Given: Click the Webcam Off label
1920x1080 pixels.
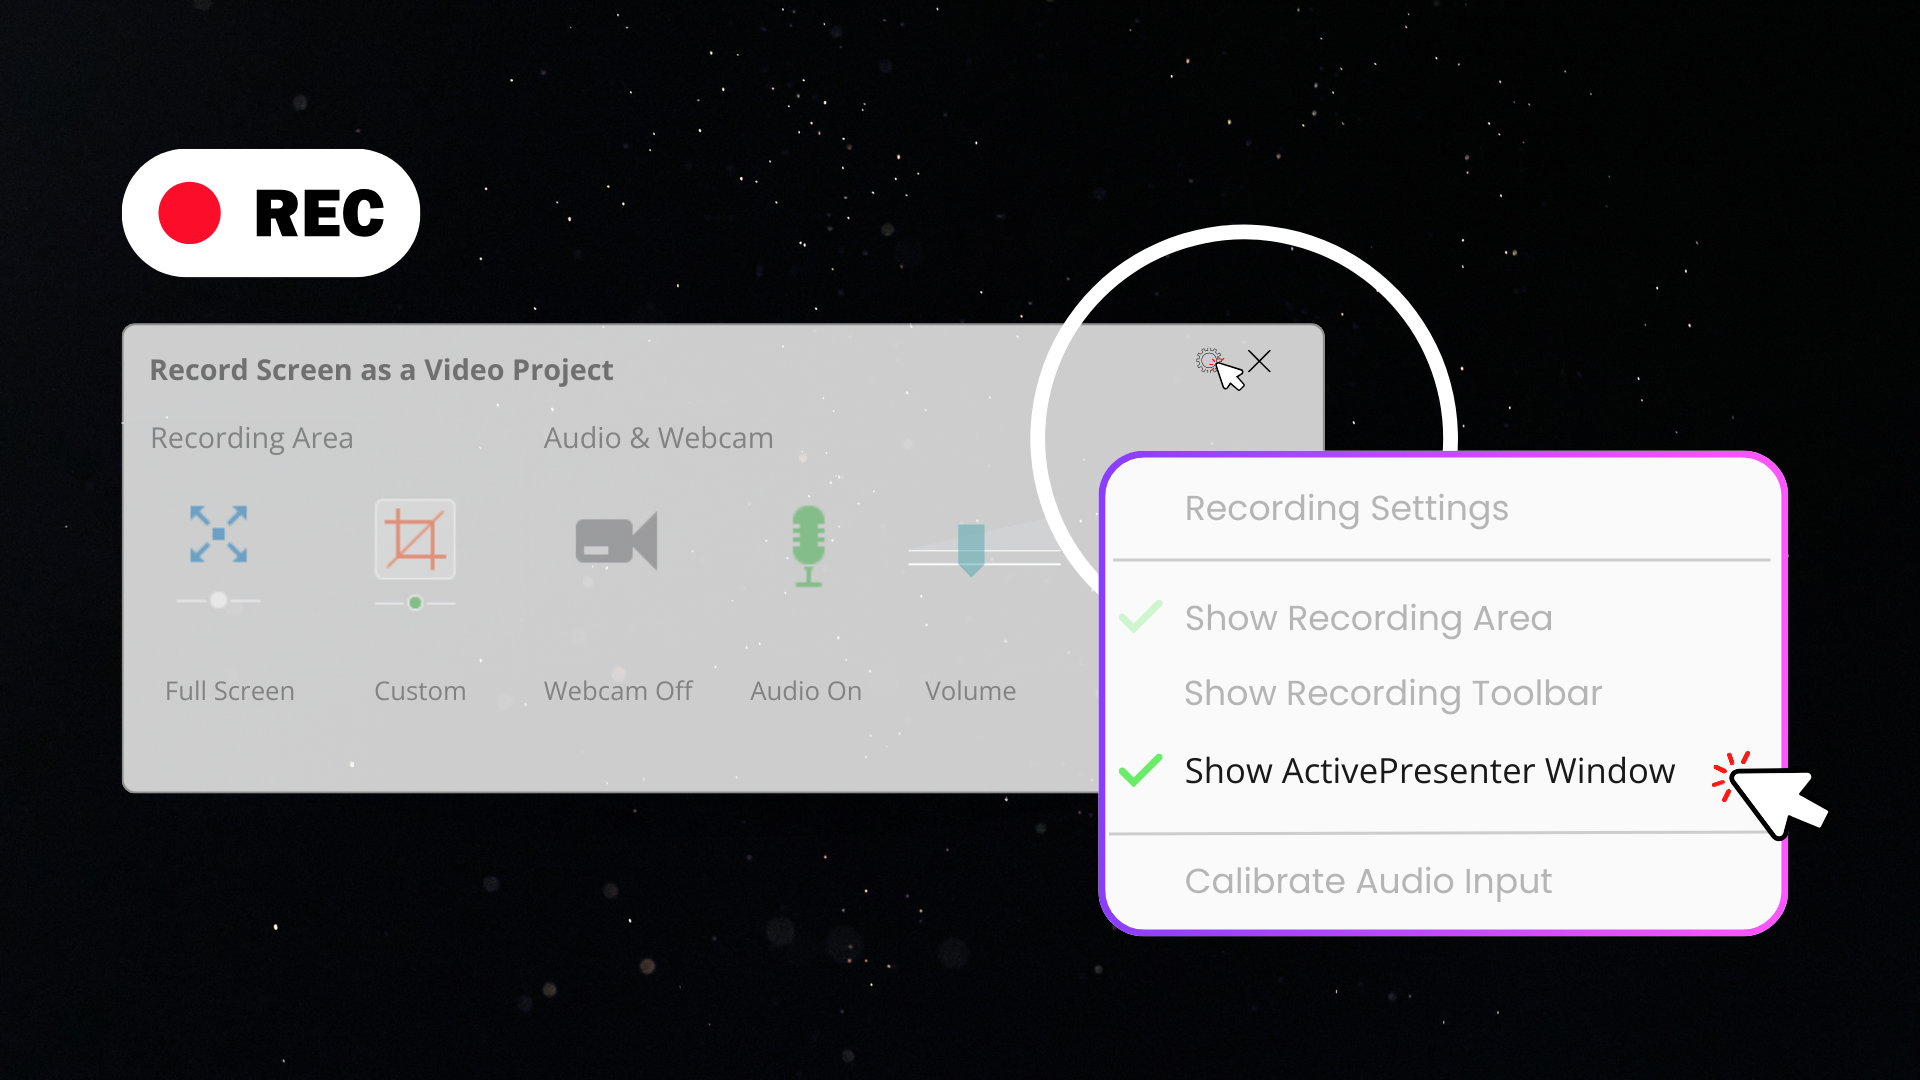Looking at the screenshot, I should pos(618,691).
